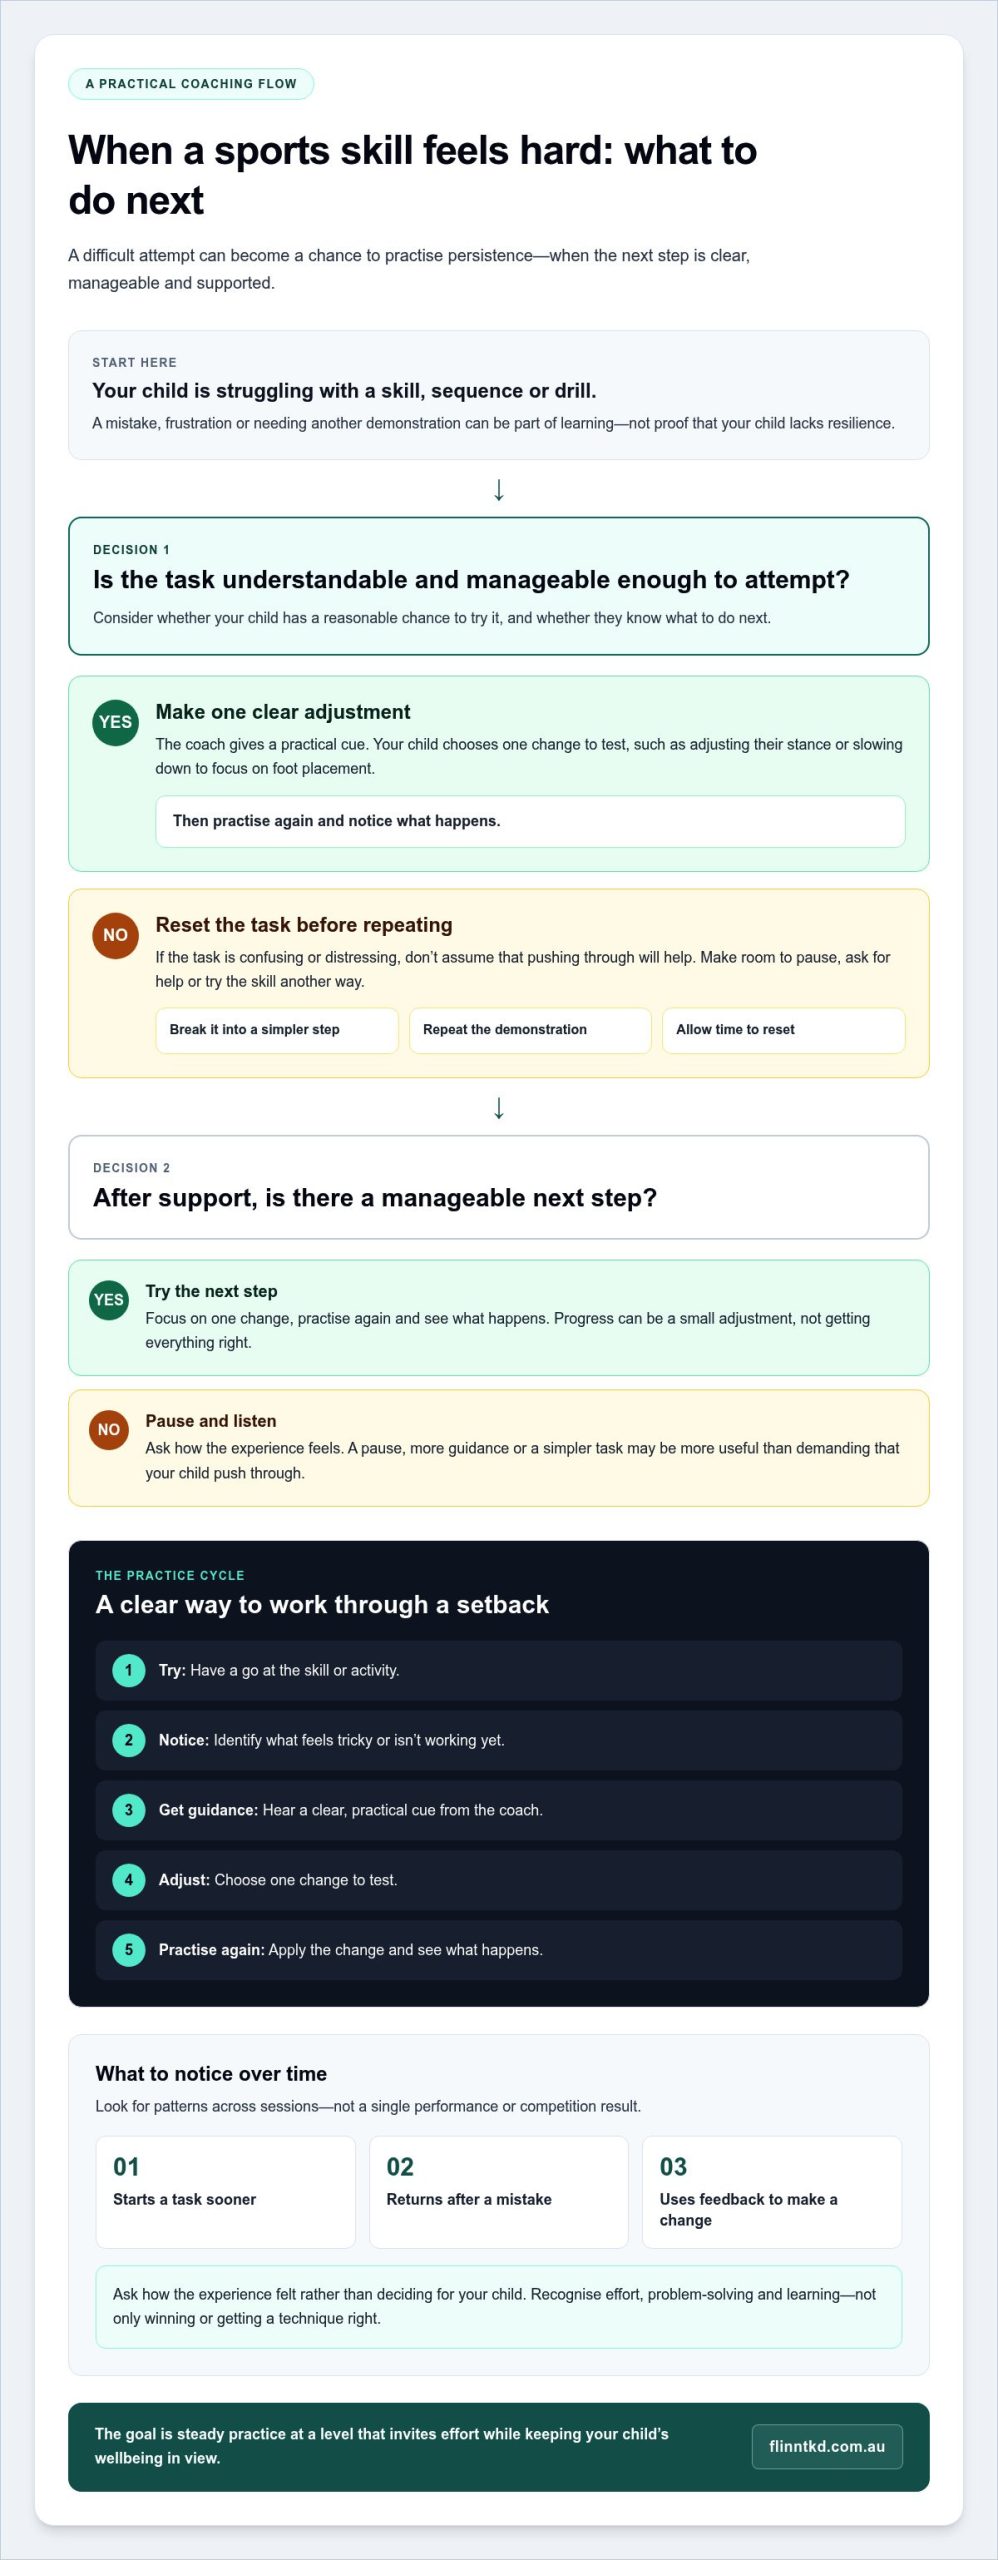Screen dimensions: 998x2560
Task: Select the 01 Starts a task sooner card
Action: 226,2192
